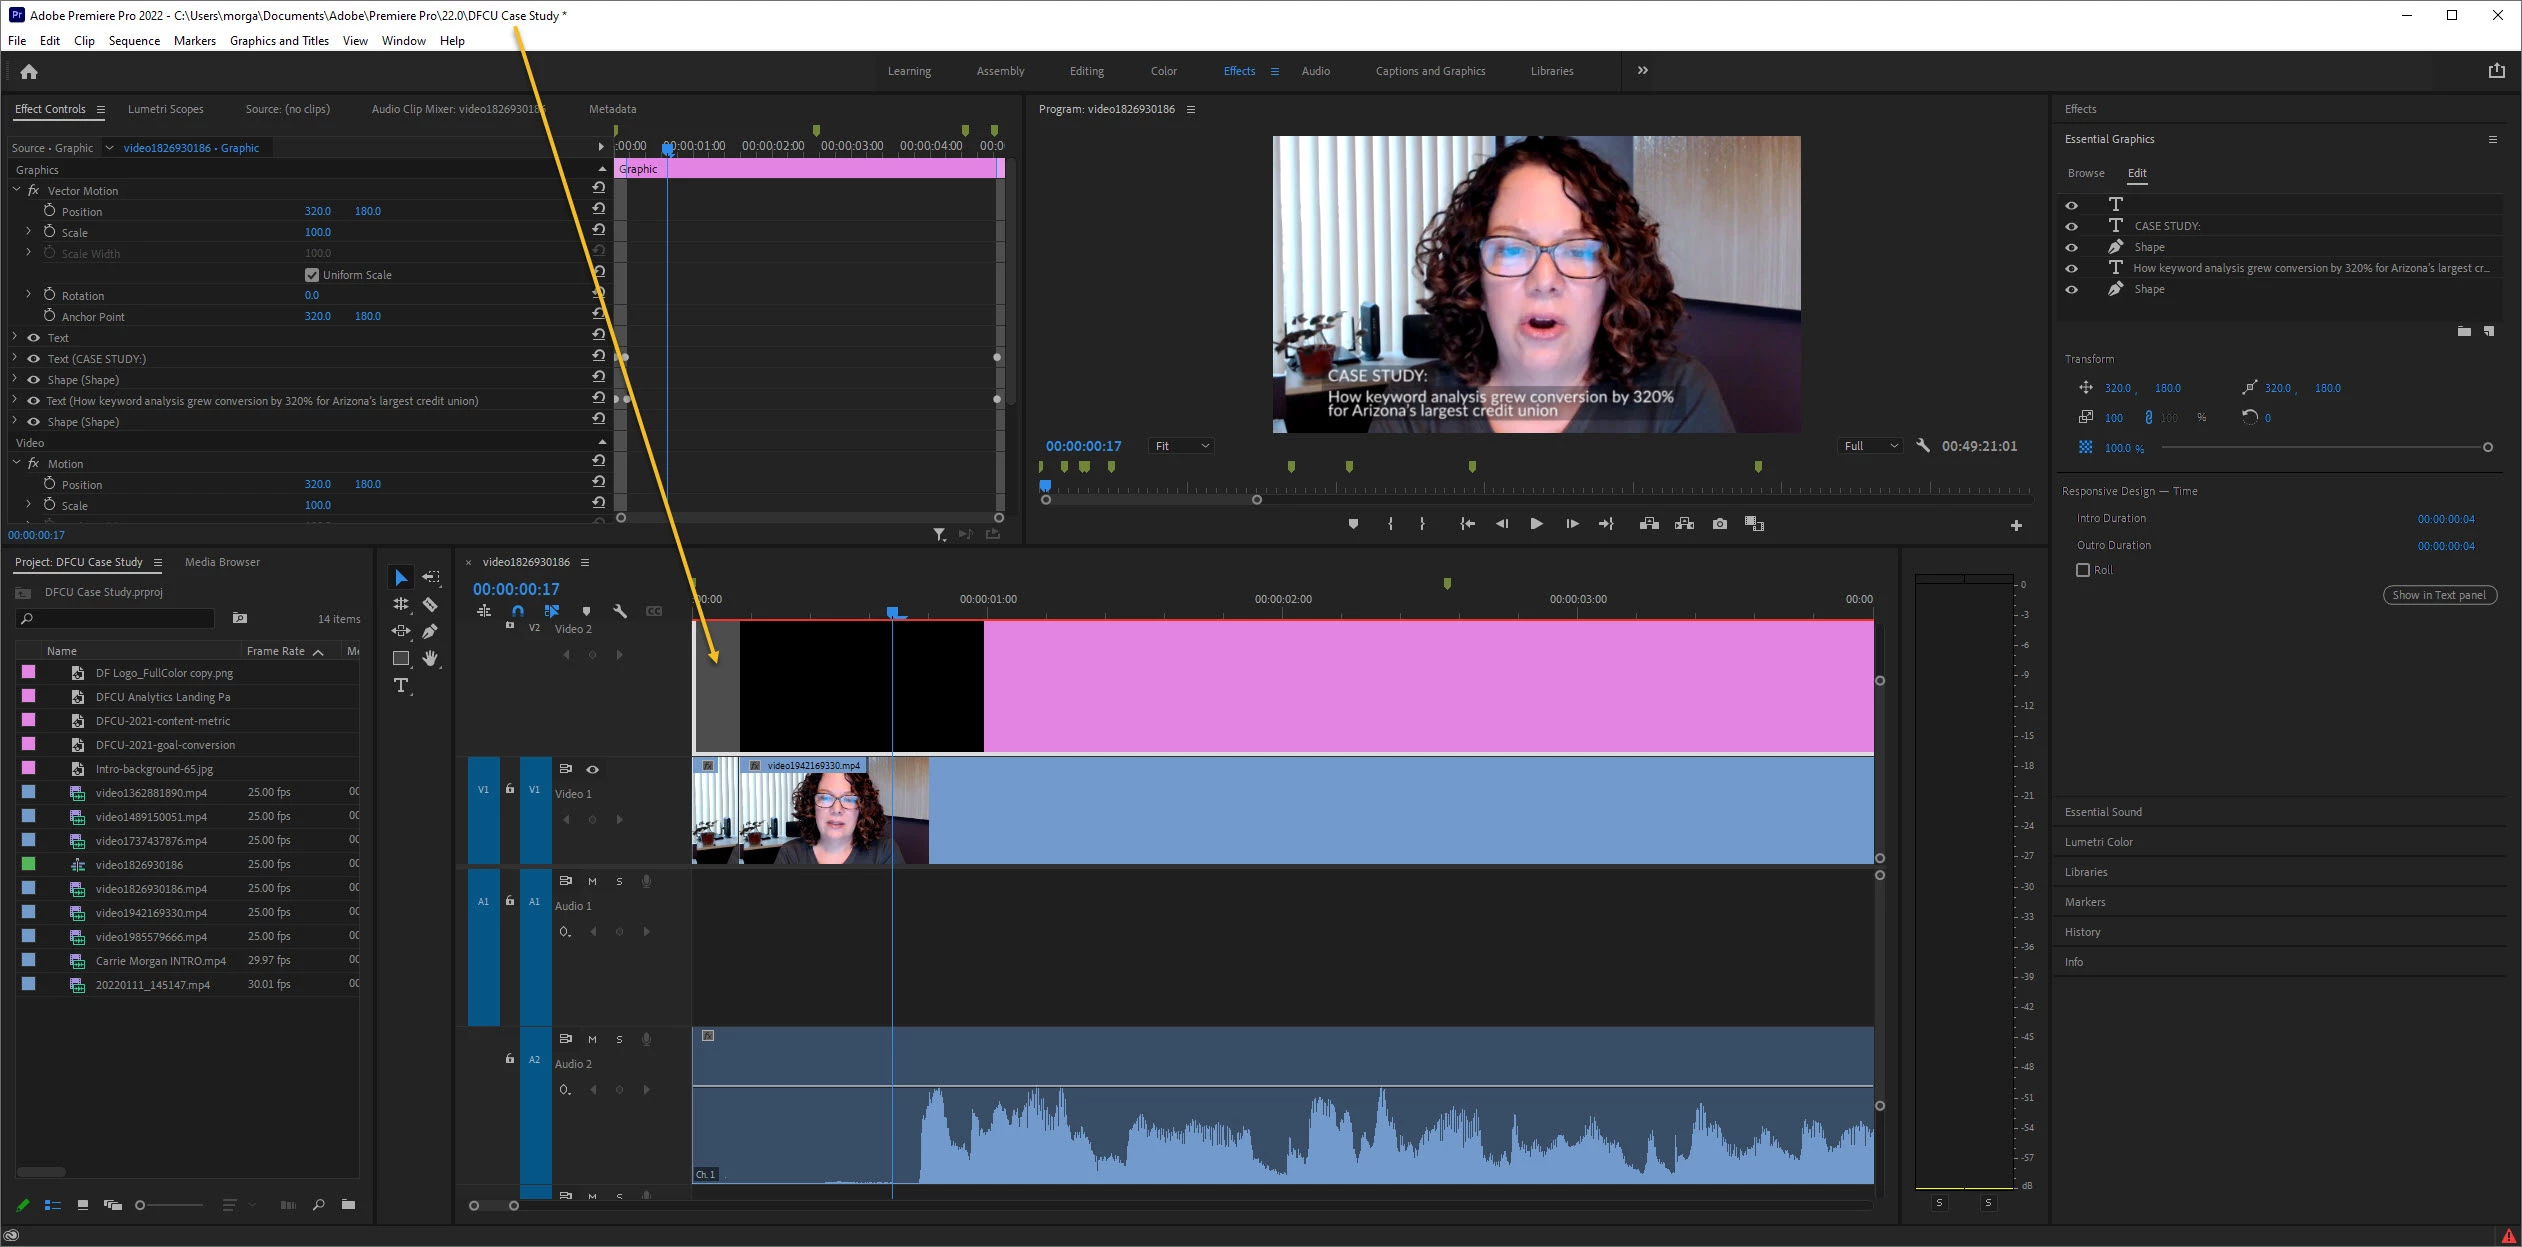
Task: Select the Razor tool in the tools panel
Action: click(430, 604)
